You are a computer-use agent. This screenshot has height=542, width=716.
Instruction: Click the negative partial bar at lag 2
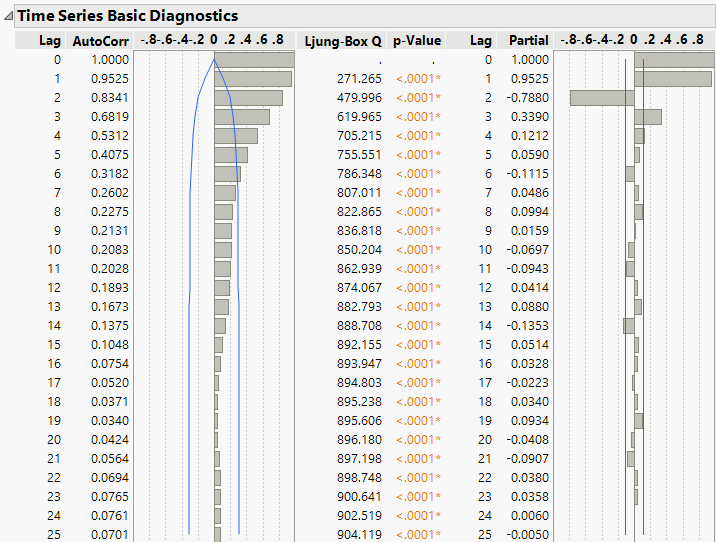coord(602,98)
